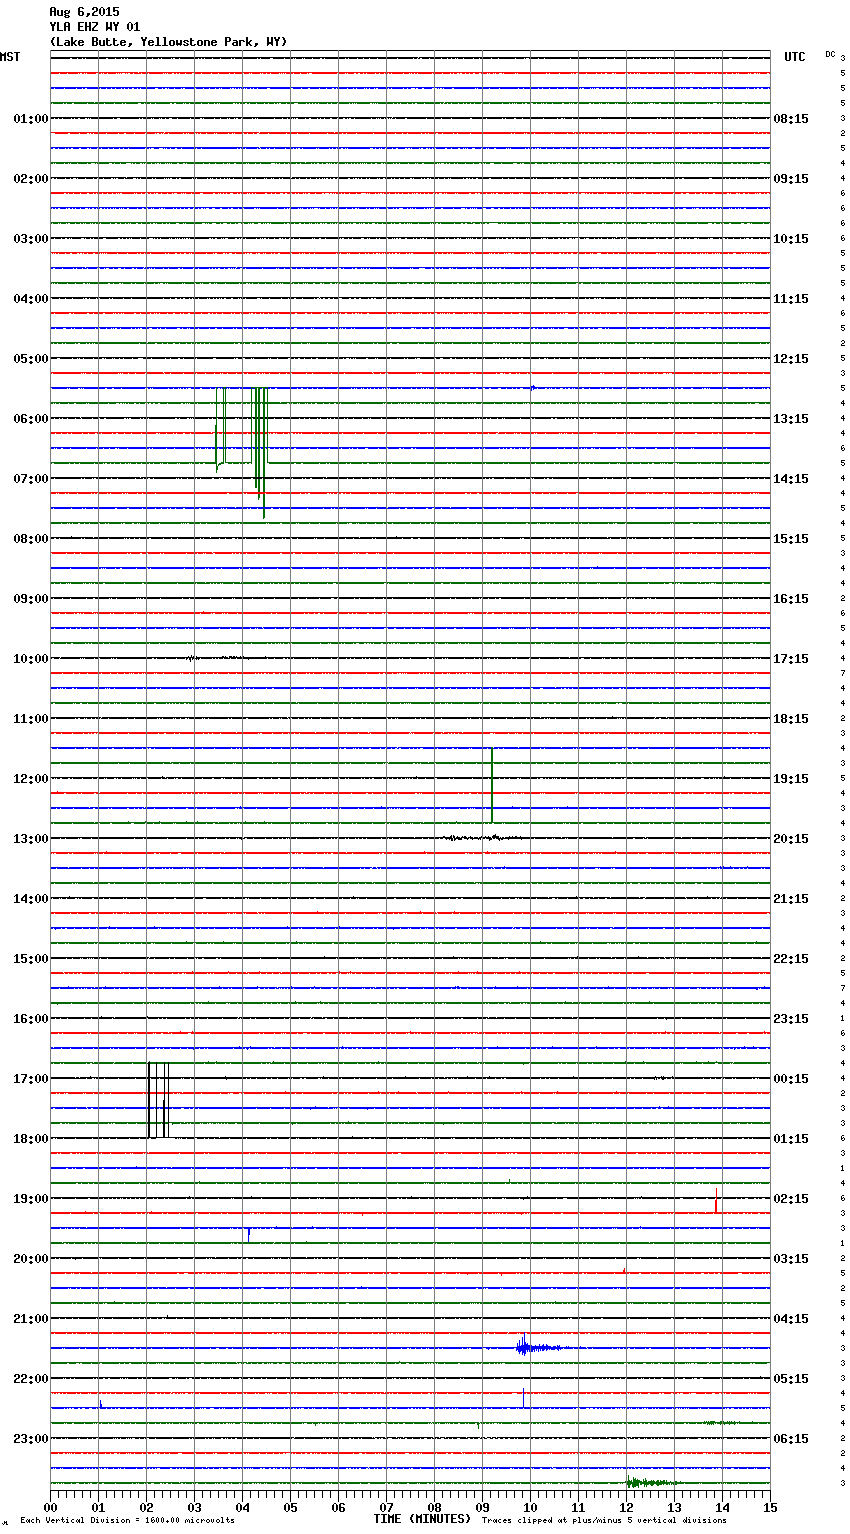Image resolution: width=850 pixels, height=1534 pixels.
Task: Select the 22:00 MST time label
Action: [x=31, y=1379]
